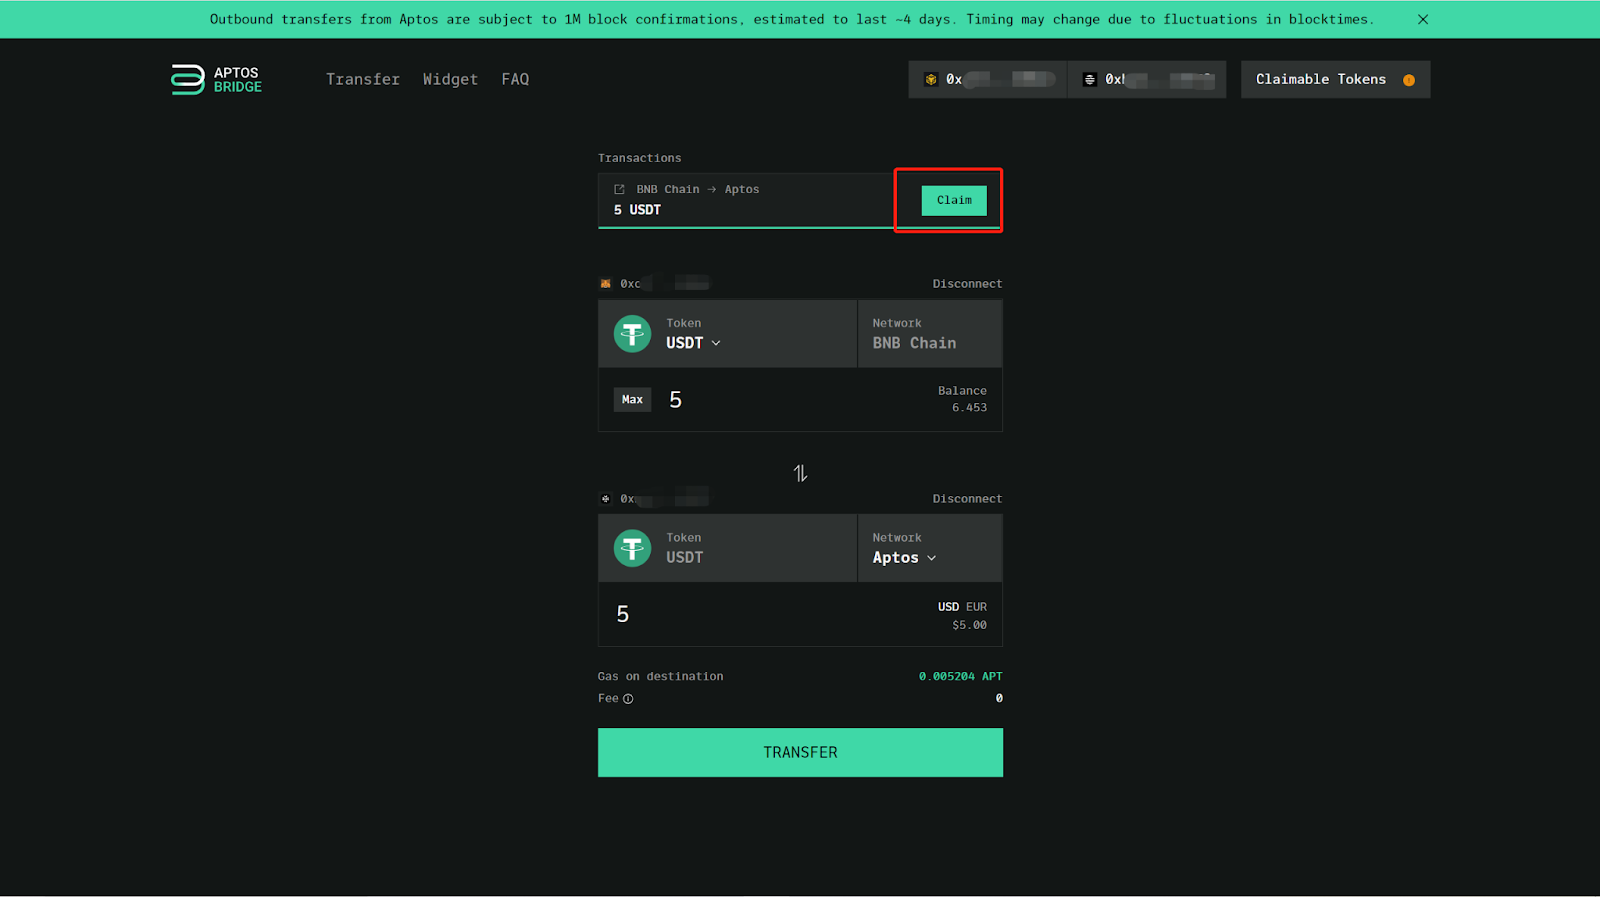
Task: Disconnect the source BNB Chain wallet
Action: [x=967, y=284]
